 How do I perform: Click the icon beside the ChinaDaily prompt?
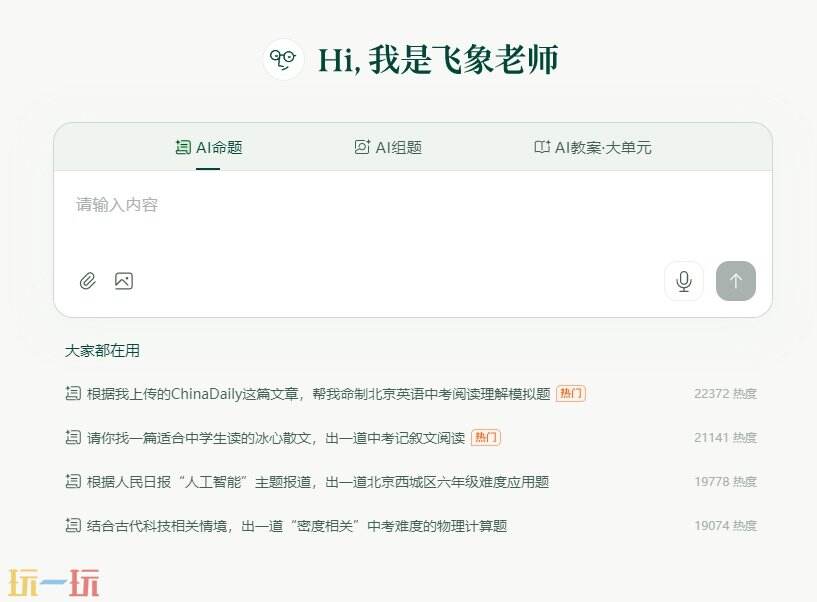[x=71, y=394]
